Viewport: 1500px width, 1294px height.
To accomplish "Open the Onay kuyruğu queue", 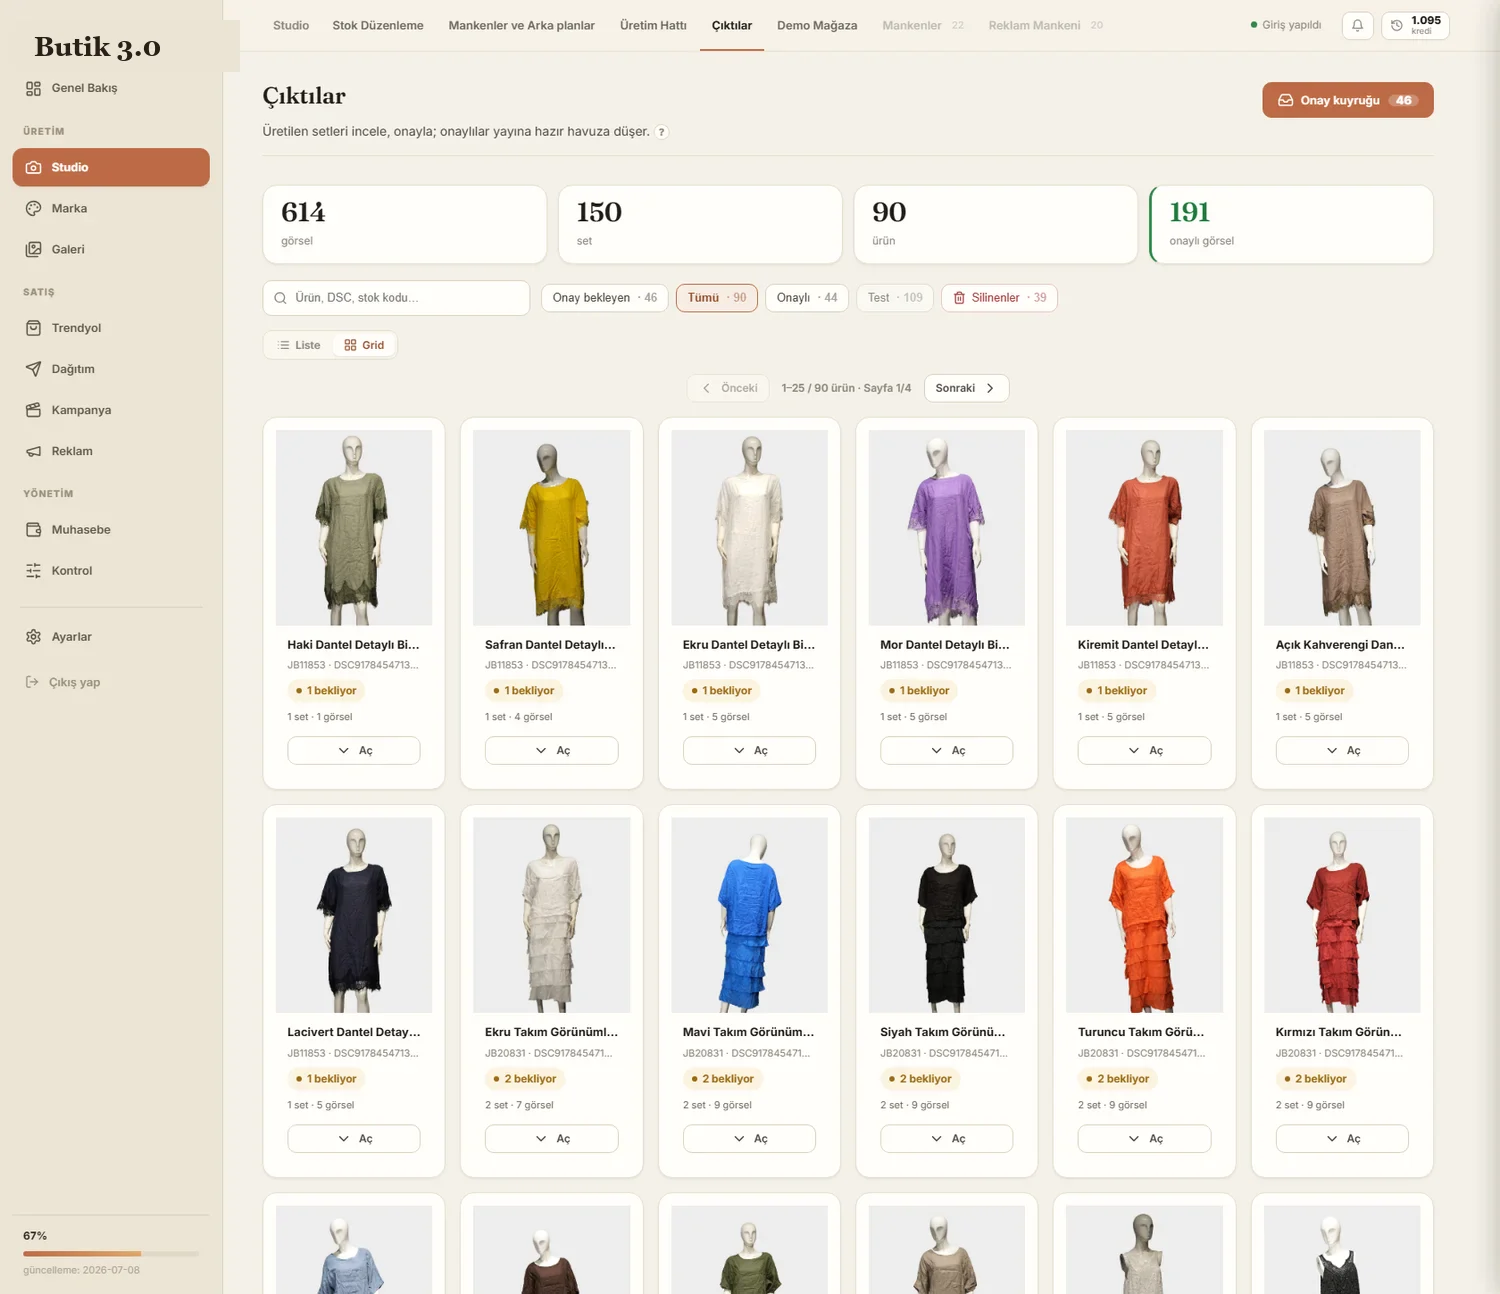I will [1348, 100].
